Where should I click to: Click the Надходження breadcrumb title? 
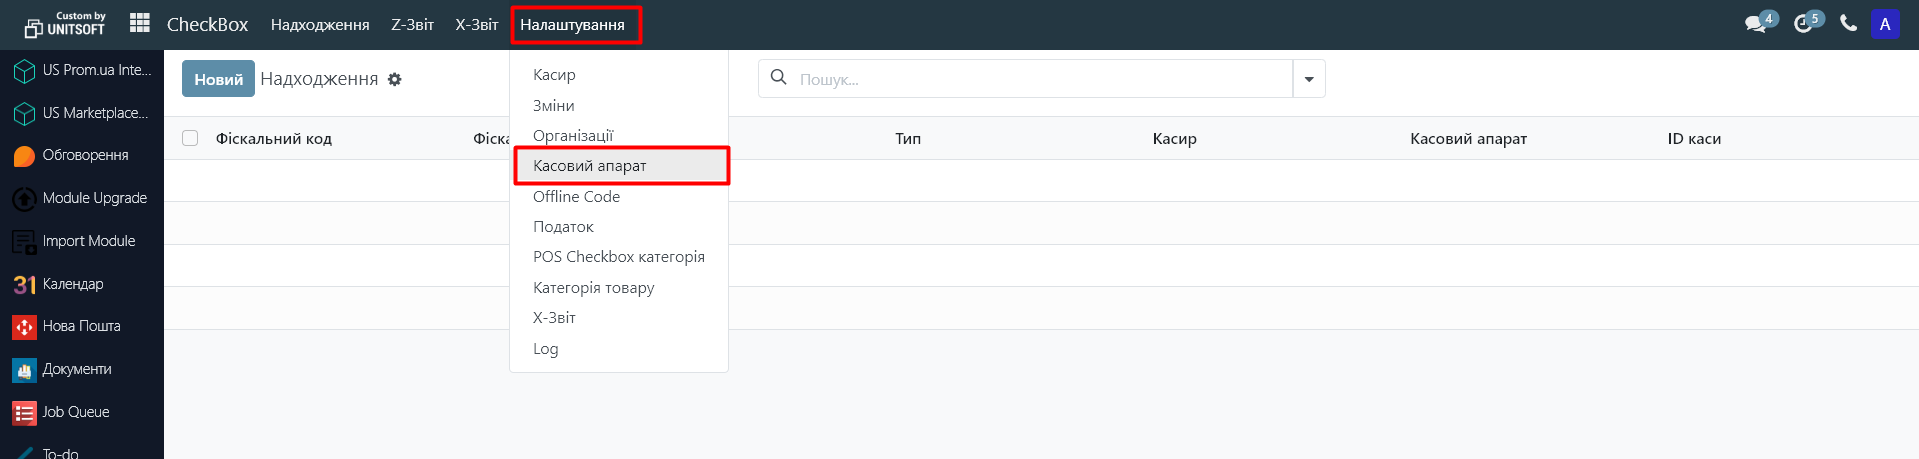click(x=319, y=79)
